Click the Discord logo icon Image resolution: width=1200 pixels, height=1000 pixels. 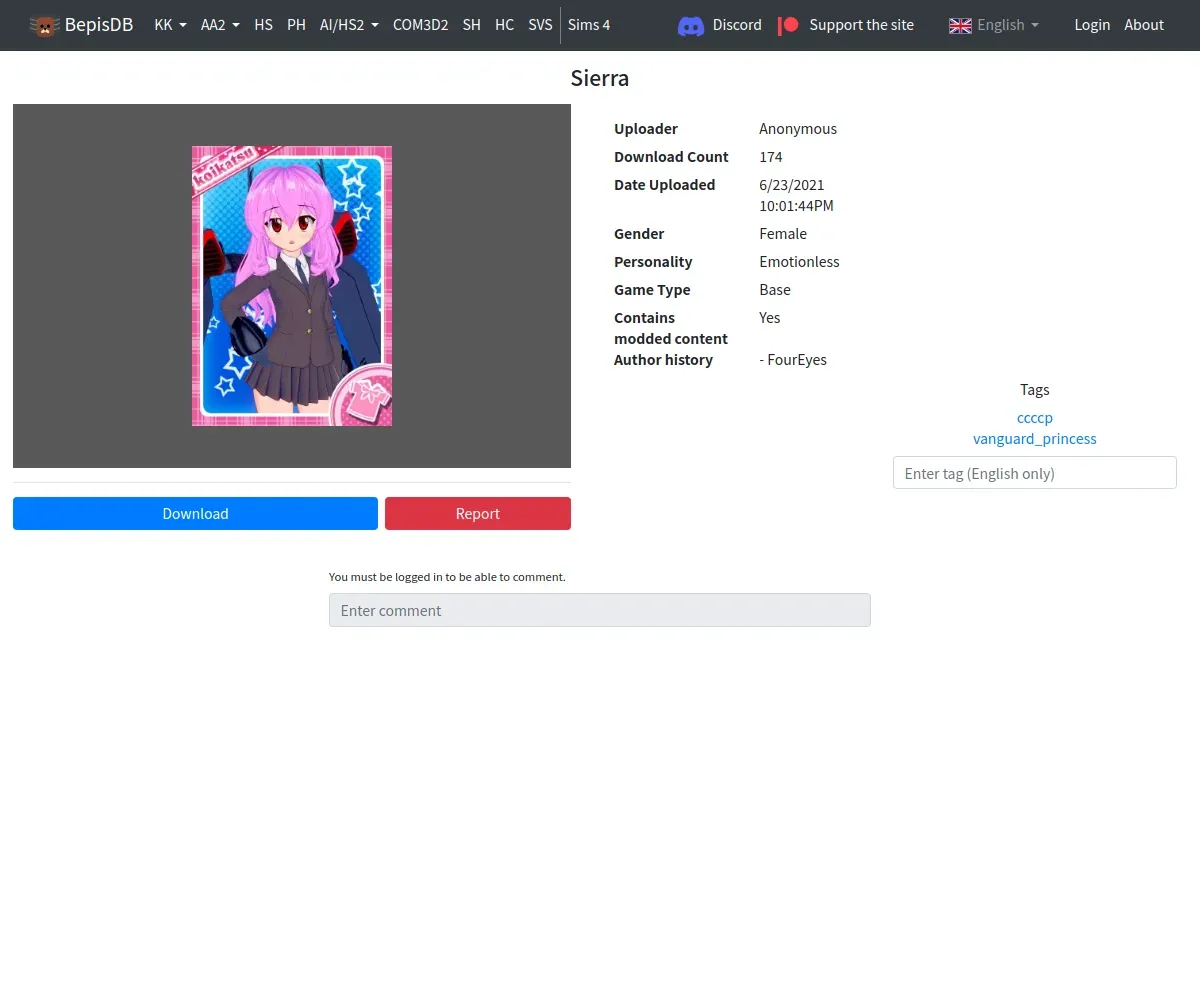[691, 25]
